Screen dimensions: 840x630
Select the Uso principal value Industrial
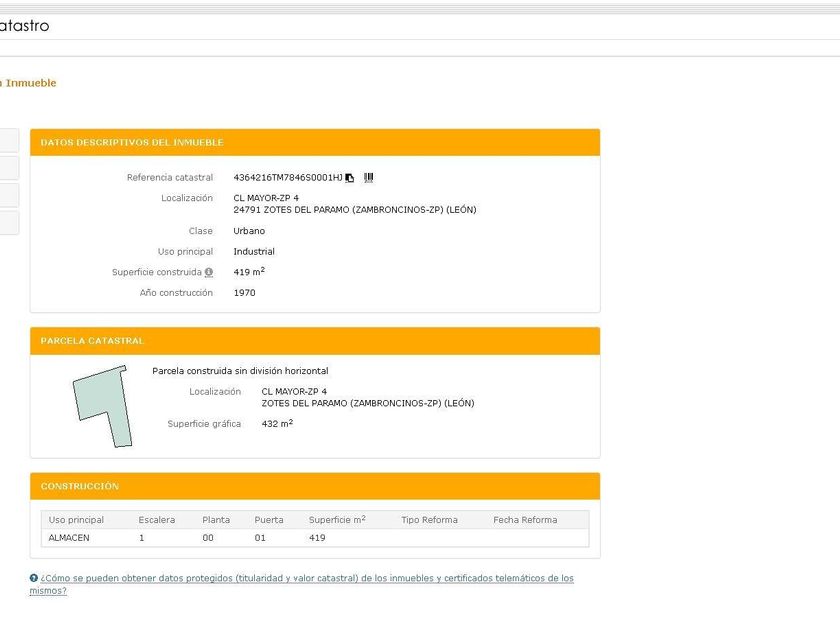pos(254,251)
